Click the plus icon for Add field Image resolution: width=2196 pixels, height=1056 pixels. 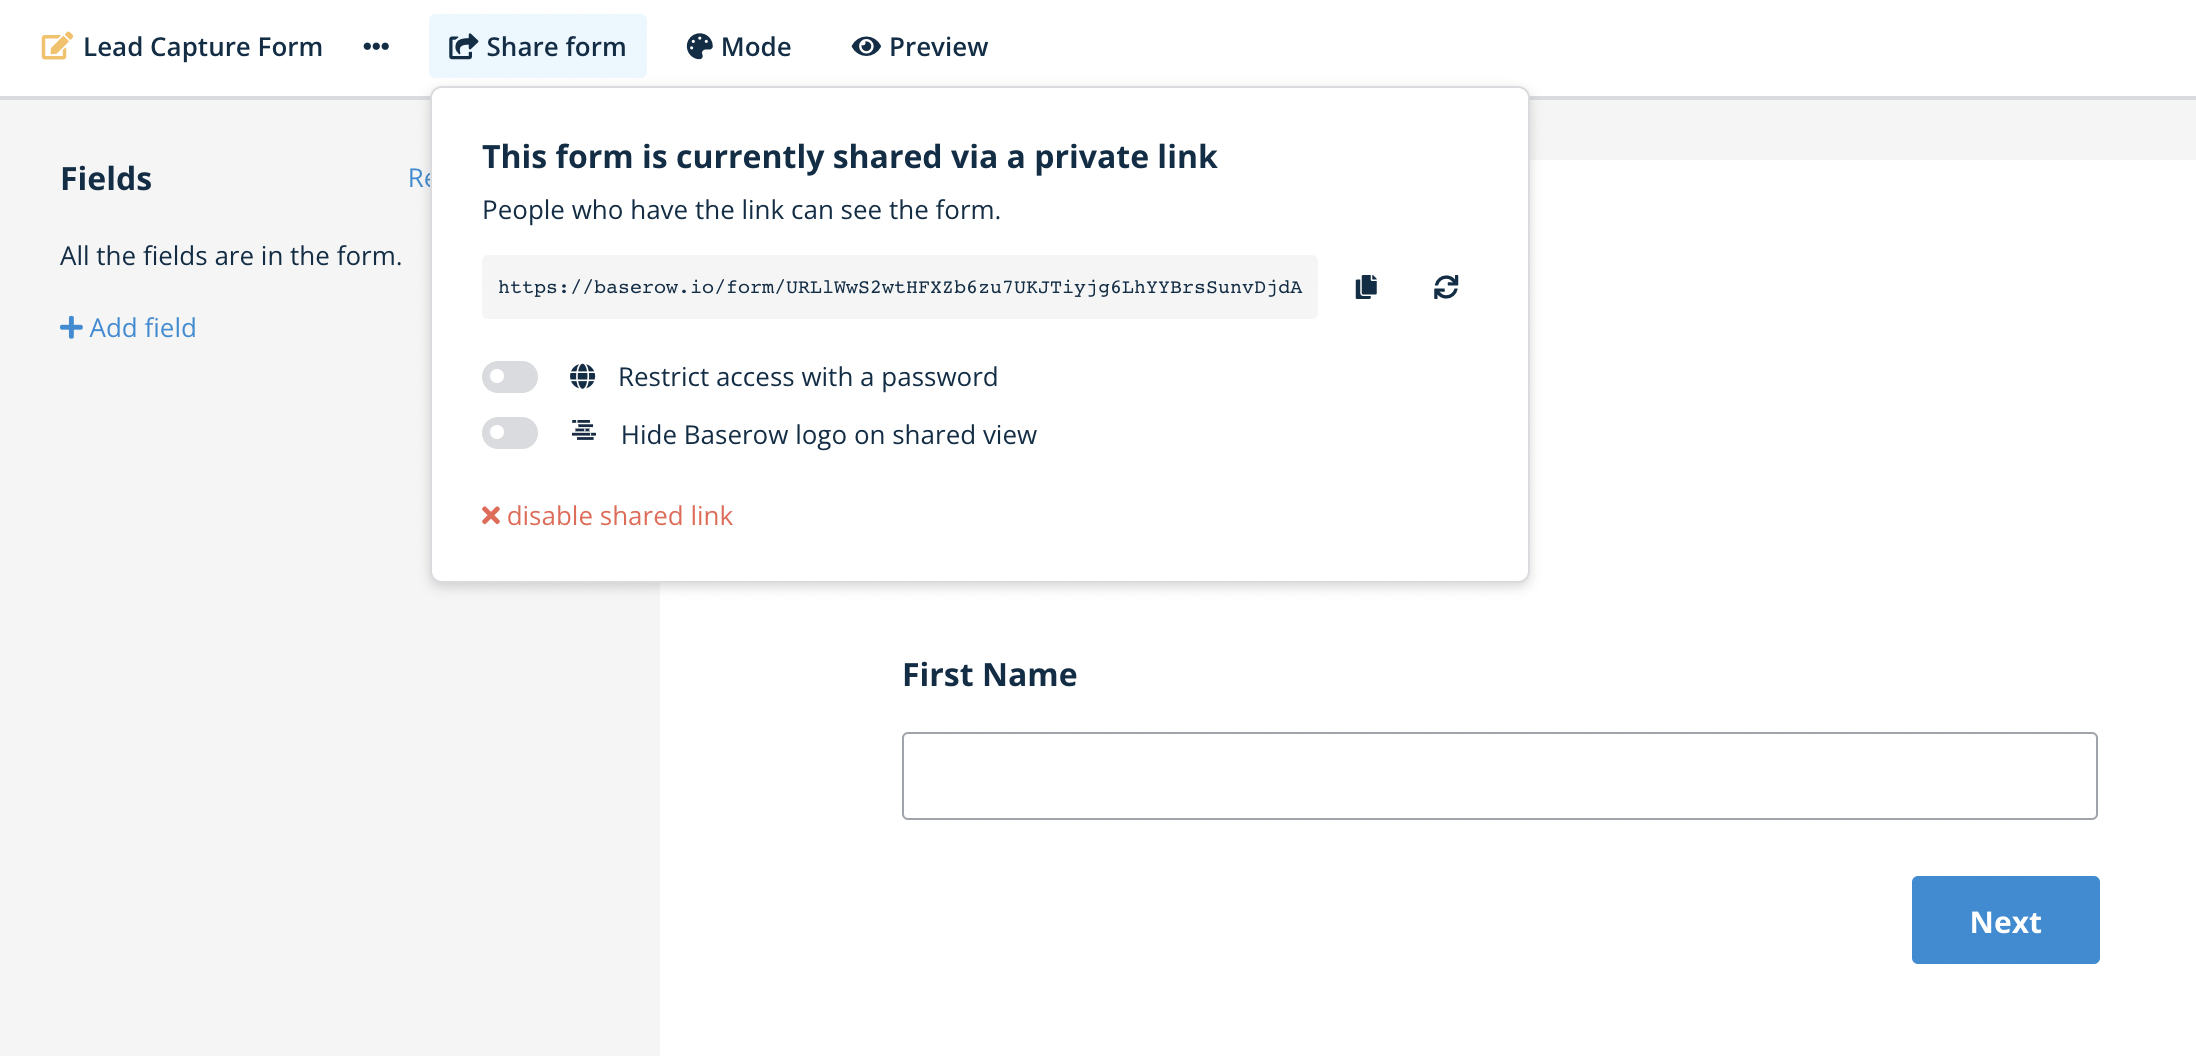pyautogui.click(x=71, y=327)
